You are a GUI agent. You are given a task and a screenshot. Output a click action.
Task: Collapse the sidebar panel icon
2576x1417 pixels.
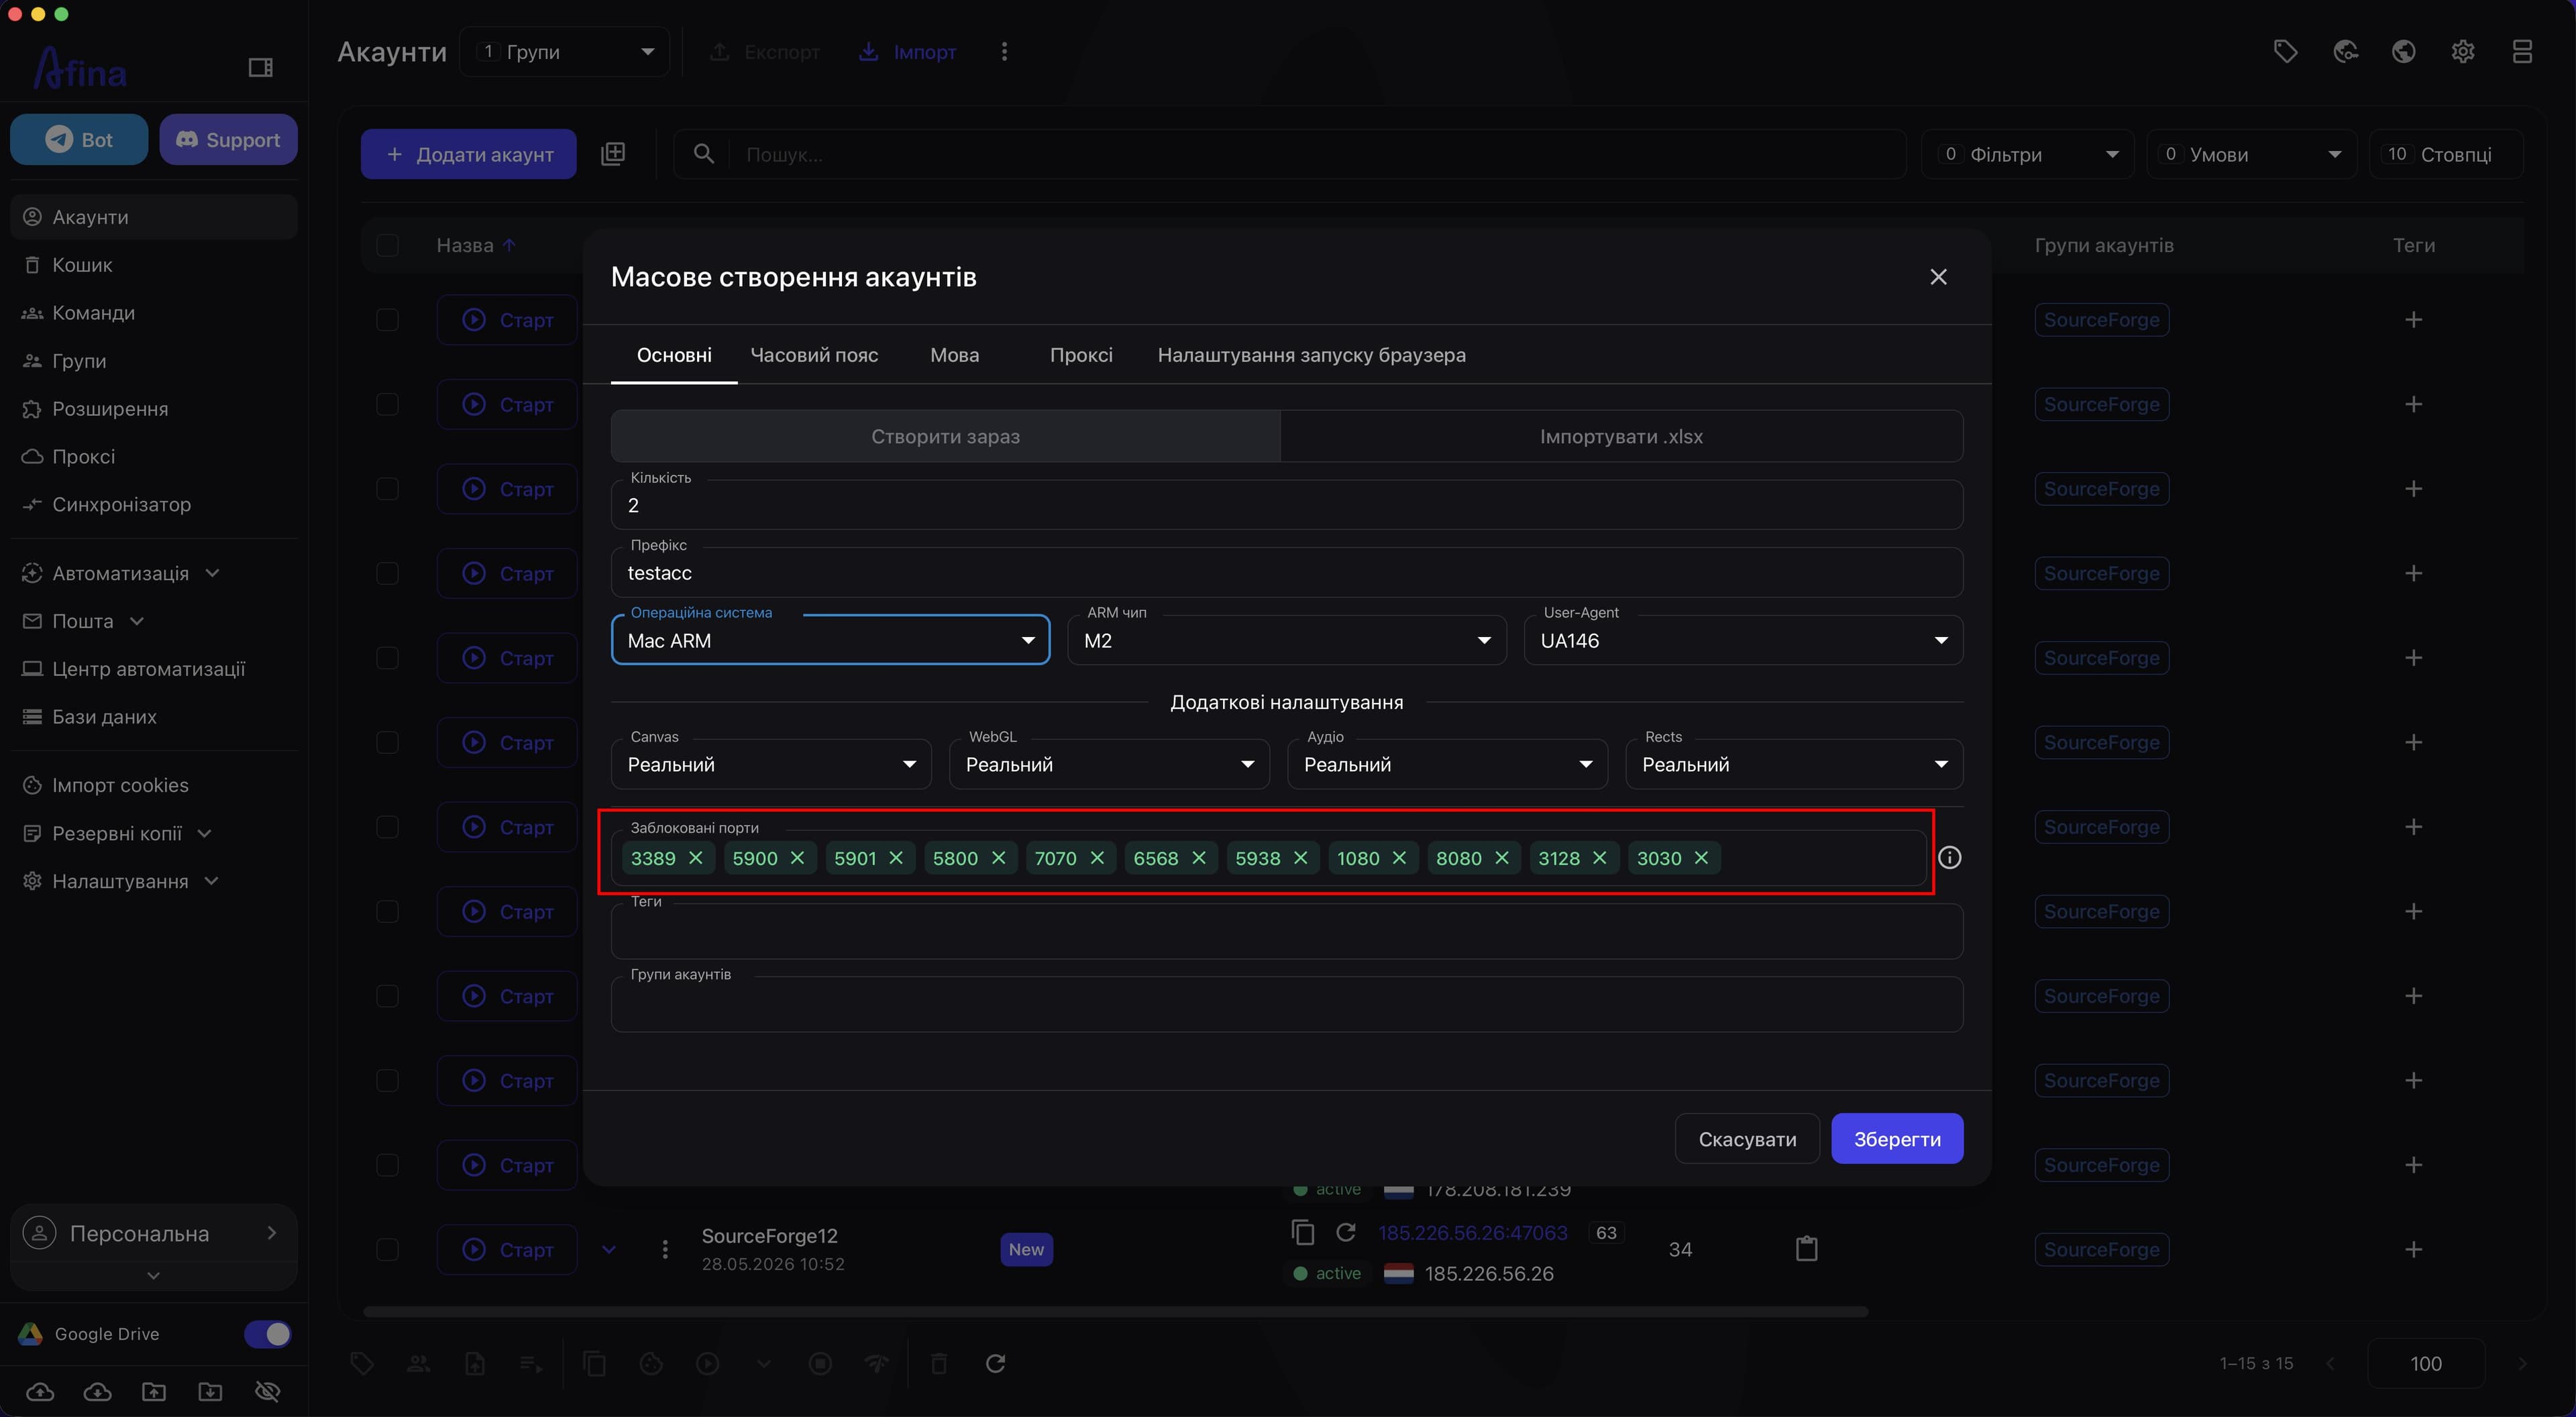260,67
